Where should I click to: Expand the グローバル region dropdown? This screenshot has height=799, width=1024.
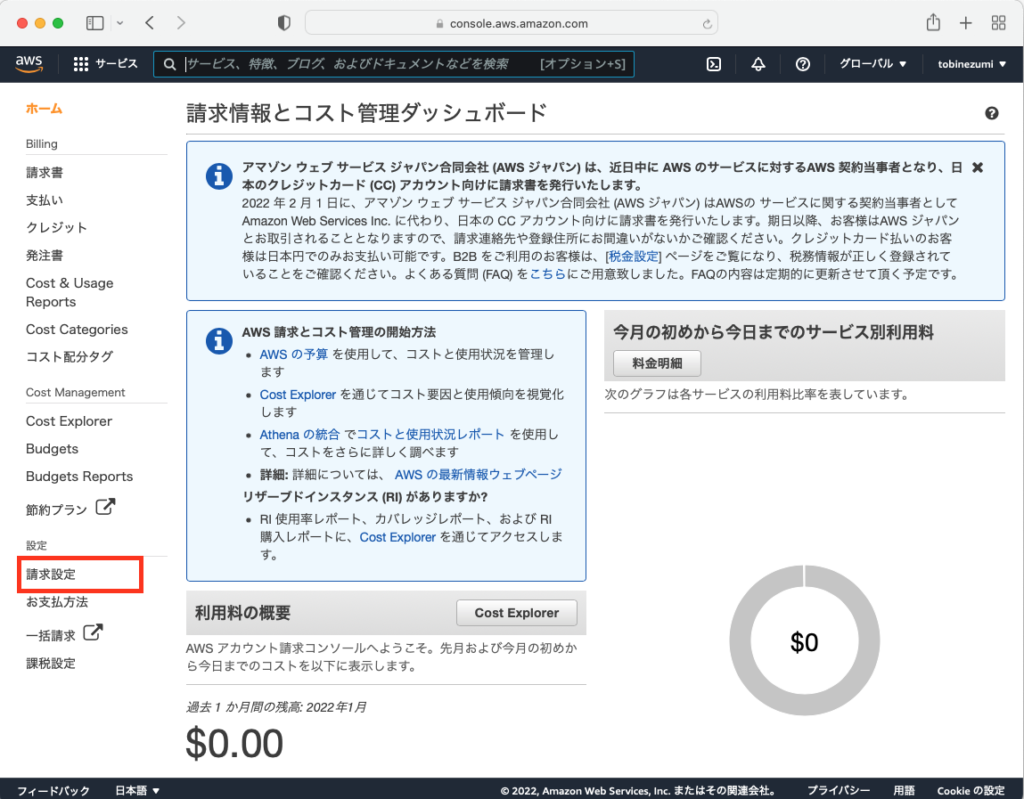coord(872,64)
